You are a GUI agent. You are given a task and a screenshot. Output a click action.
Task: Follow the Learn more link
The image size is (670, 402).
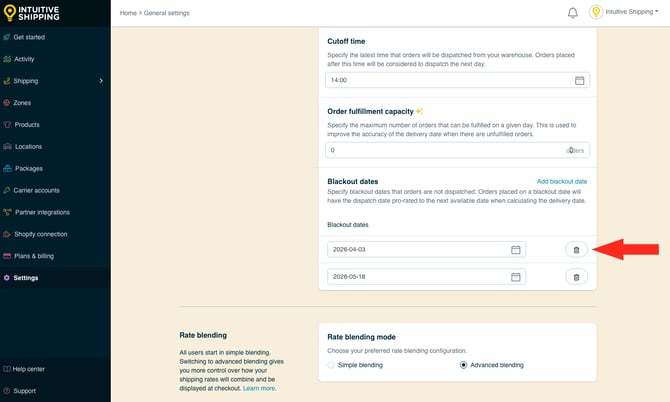point(259,388)
